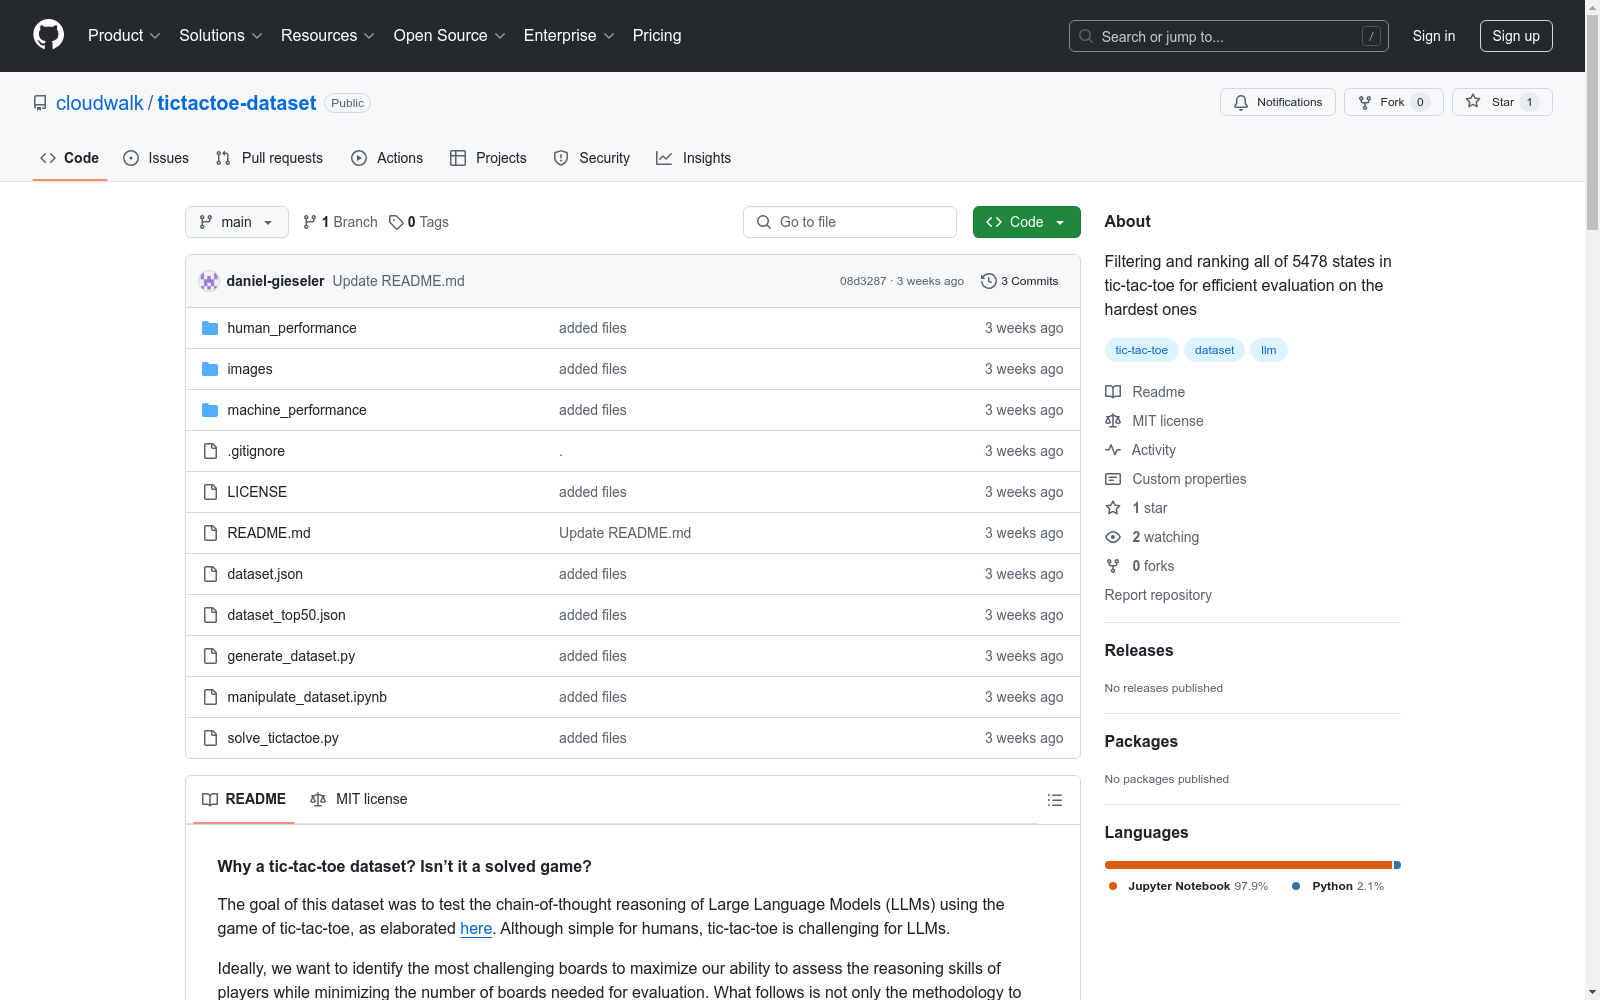Open the 'here' hyperlink in README text
This screenshot has width=1600, height=1000.
click(476, 928)
